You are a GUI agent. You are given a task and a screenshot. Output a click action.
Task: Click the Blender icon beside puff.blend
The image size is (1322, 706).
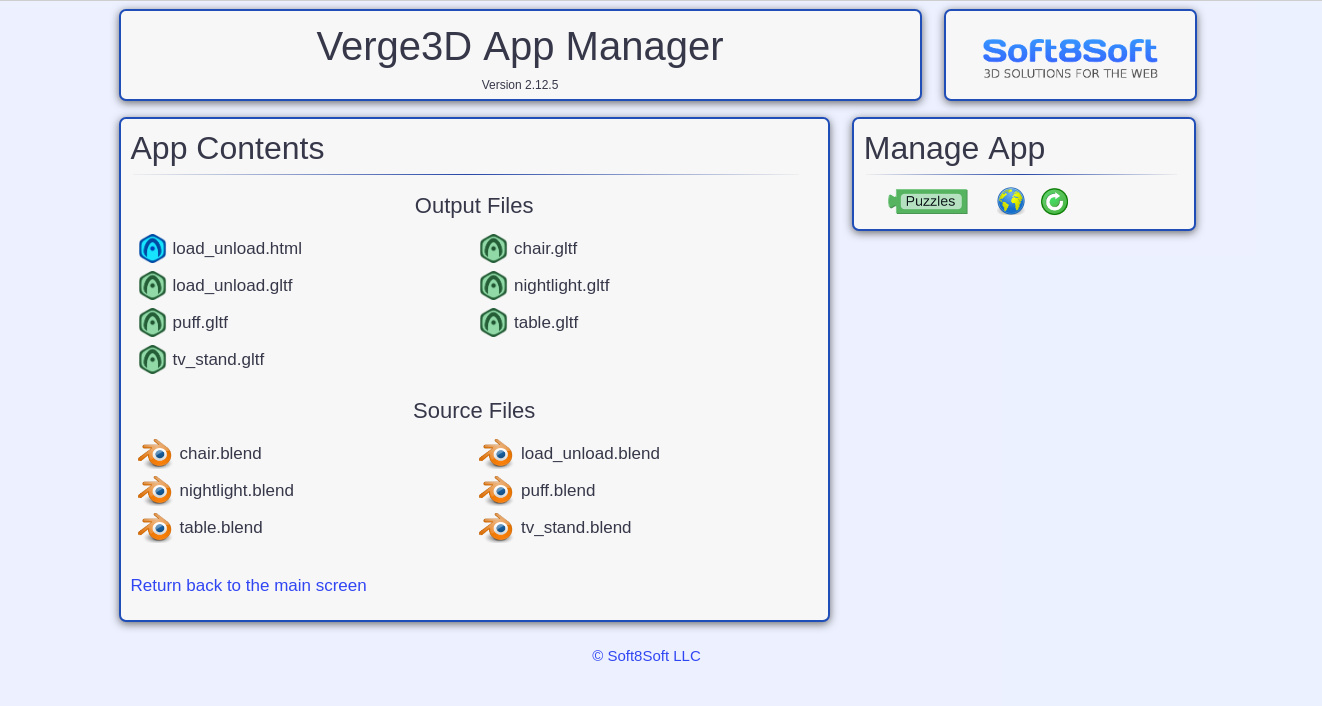tap(496, 490)
